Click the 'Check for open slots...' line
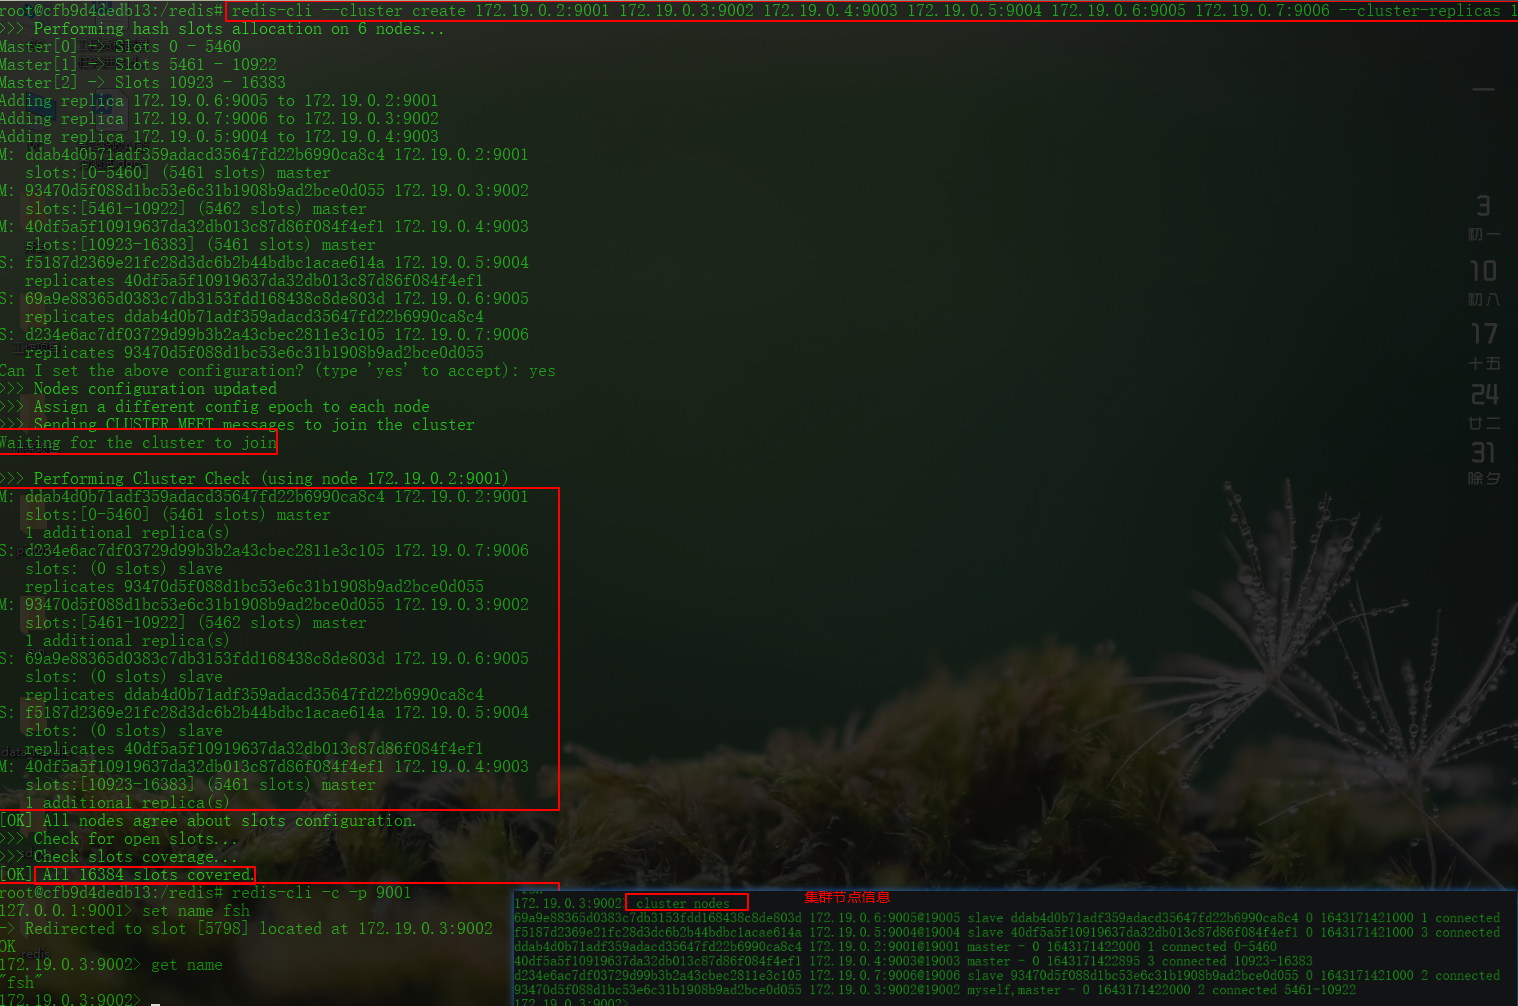 point(119,839)
